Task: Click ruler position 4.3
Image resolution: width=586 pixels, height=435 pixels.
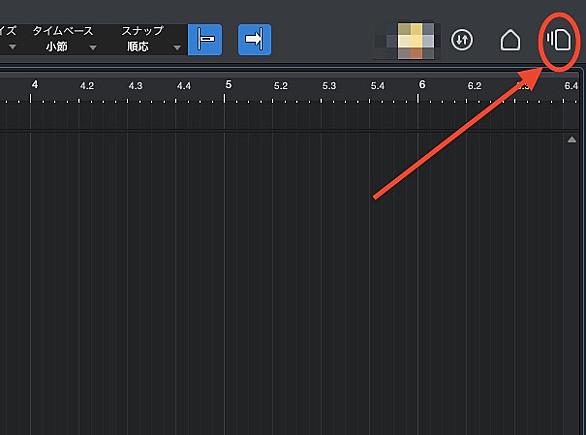Action: point(135,86)
